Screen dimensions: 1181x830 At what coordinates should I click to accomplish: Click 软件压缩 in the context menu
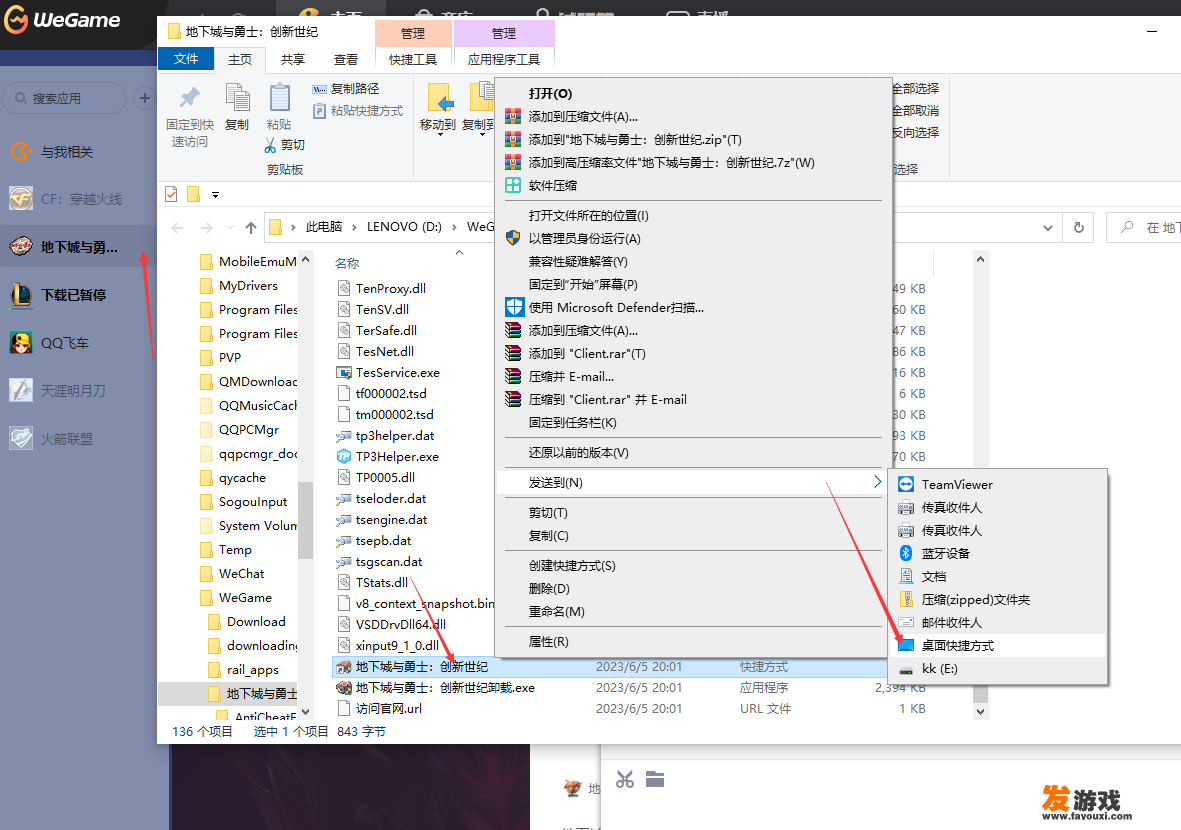(693, 185)
